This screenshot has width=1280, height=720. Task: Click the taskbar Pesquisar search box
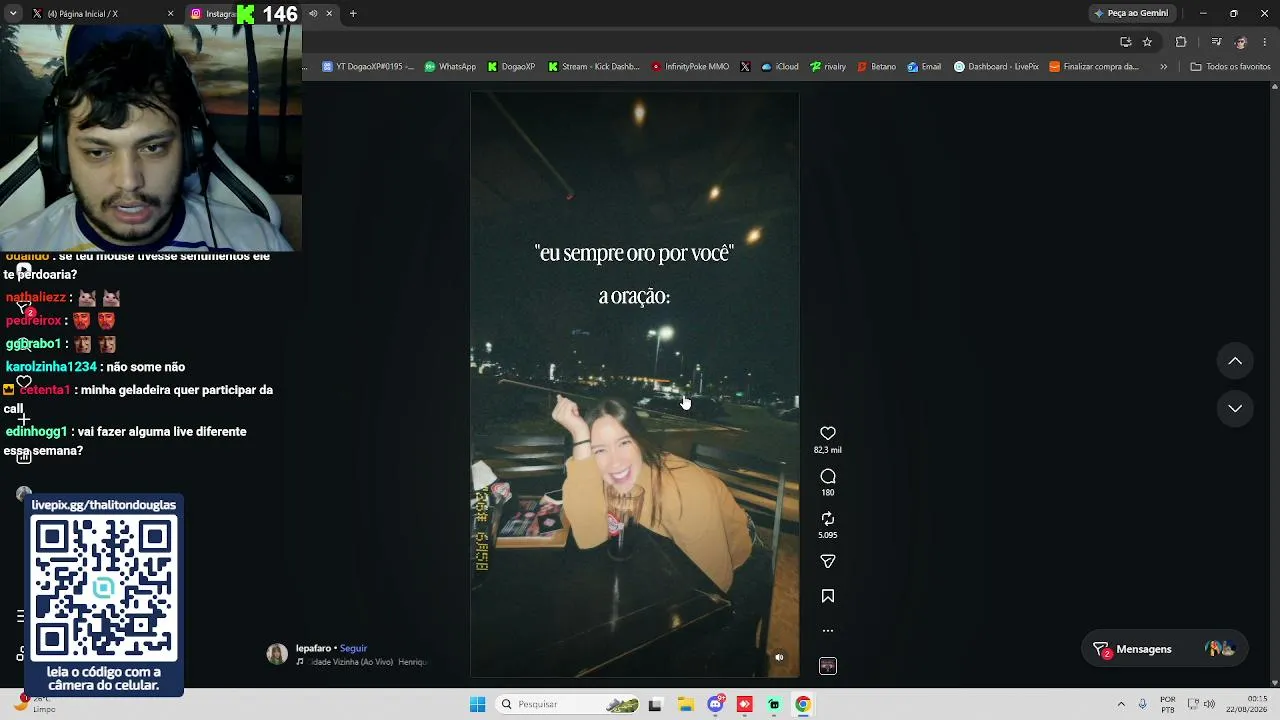567,704
